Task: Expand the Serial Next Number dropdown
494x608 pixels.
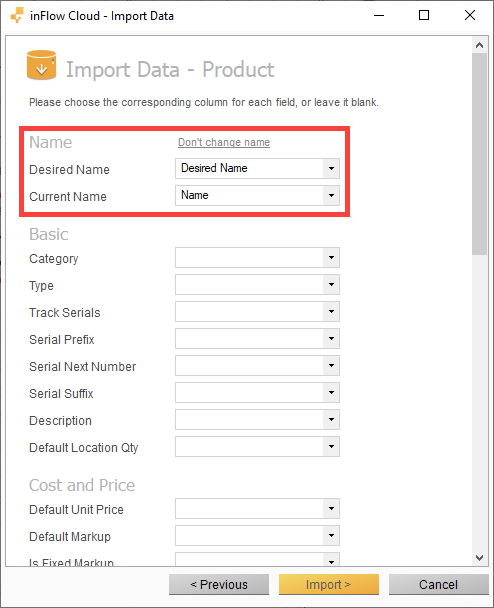Action: [x=257, y=366]
